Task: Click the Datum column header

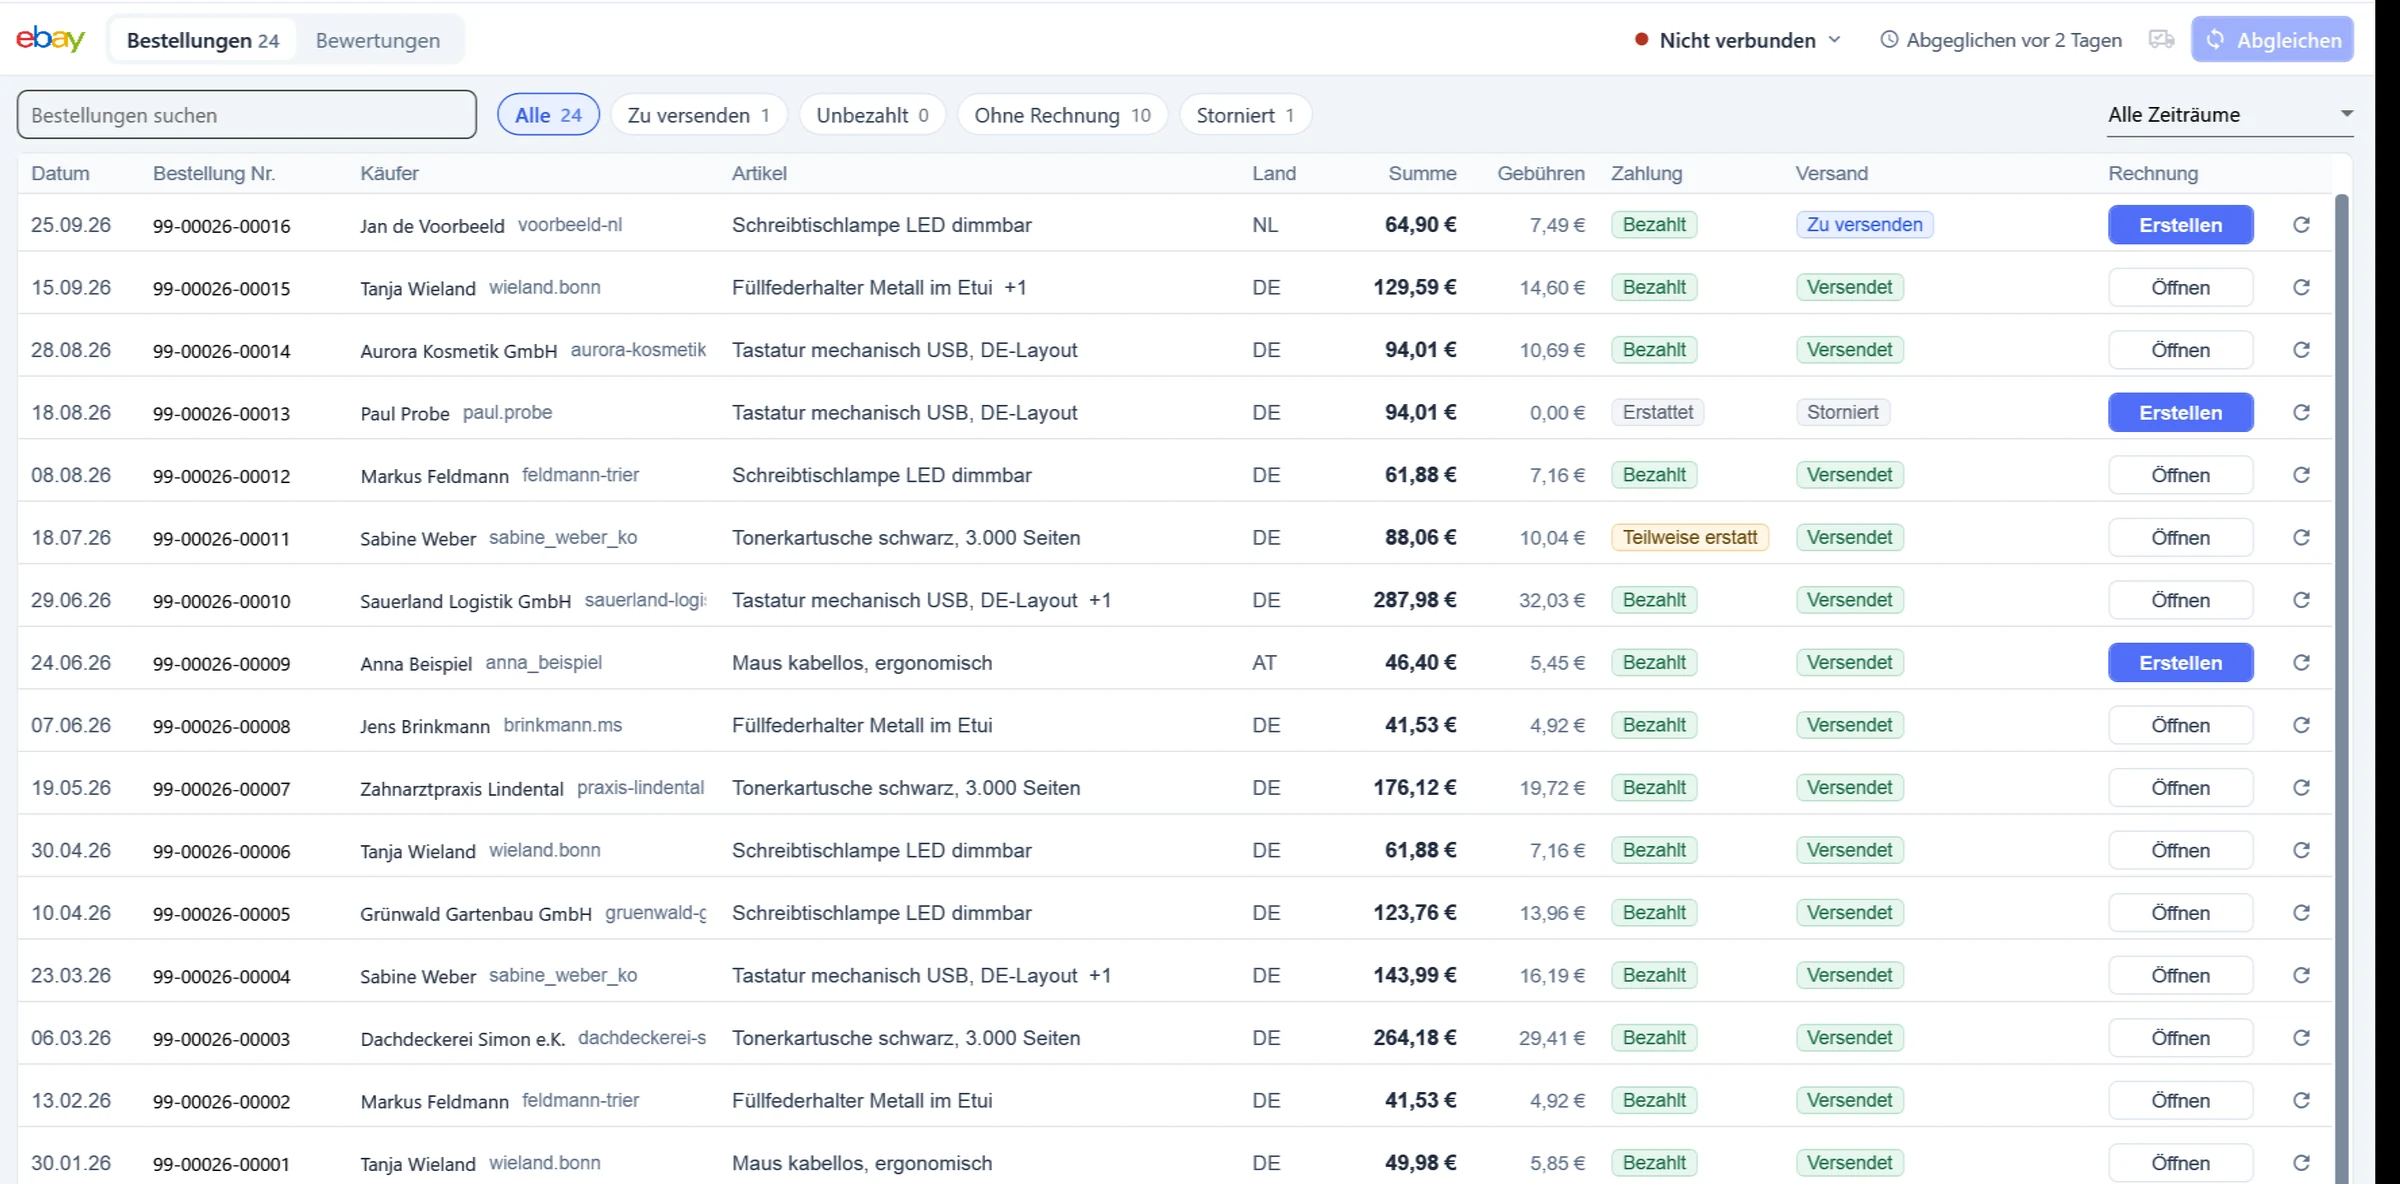Action: coord(60,173)
